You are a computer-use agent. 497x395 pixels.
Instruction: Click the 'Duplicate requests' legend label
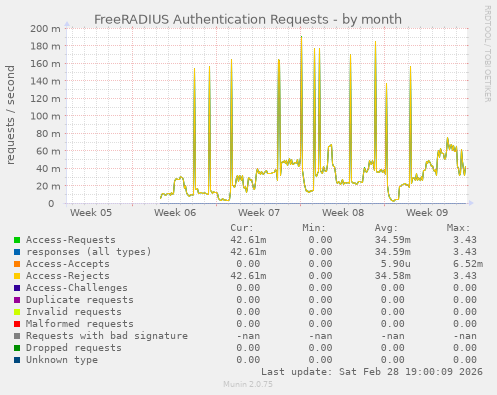[80, 300]
